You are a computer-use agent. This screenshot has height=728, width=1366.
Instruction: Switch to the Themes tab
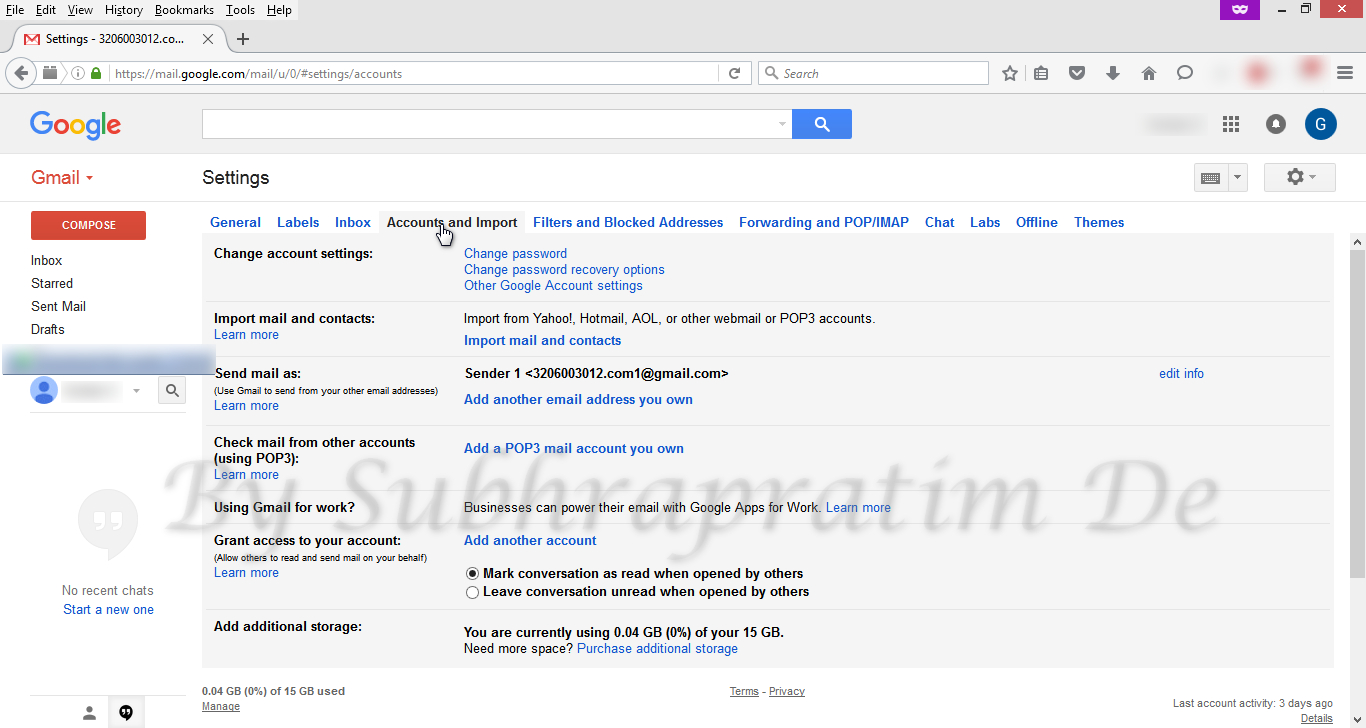click(1099, 223)
